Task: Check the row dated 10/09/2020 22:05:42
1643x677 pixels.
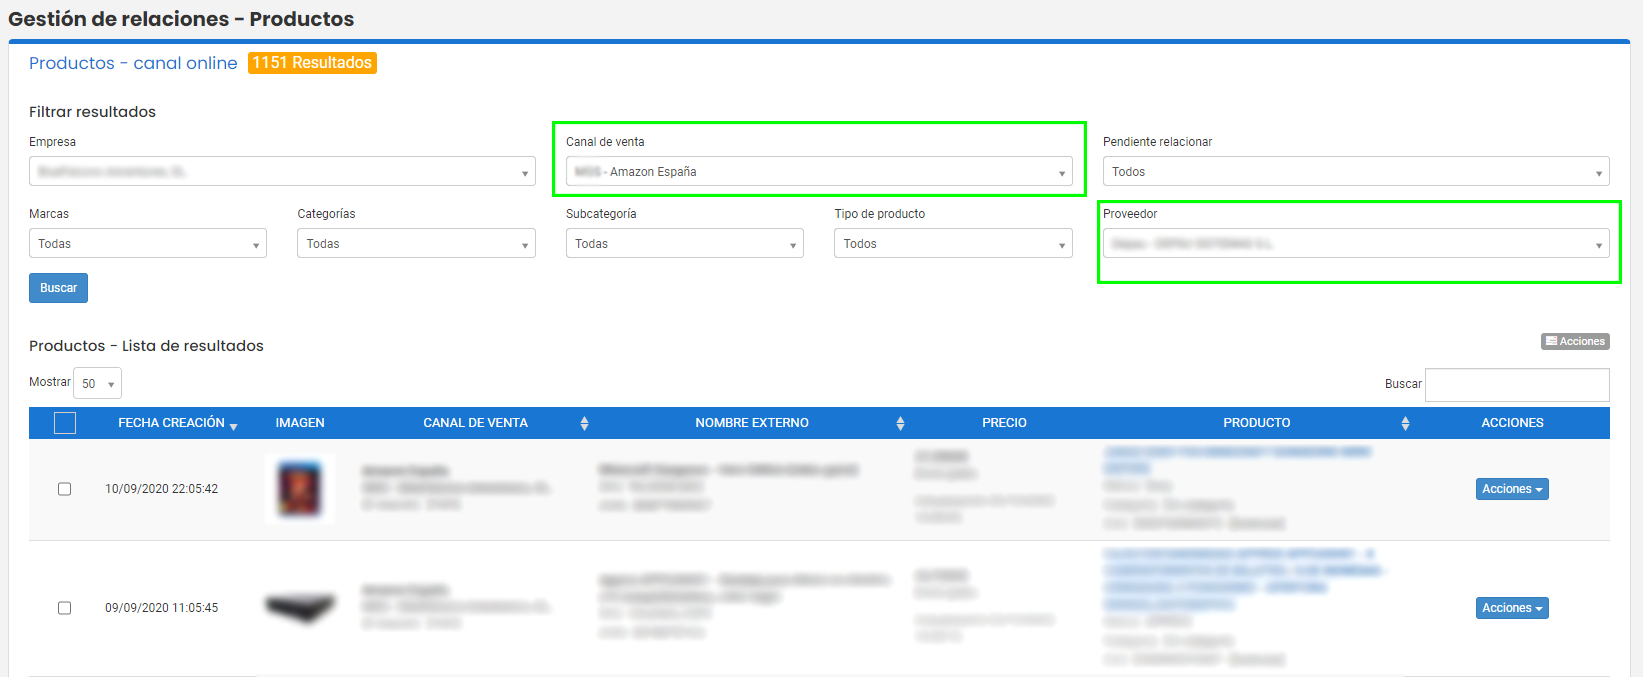Action: [64, 489]
